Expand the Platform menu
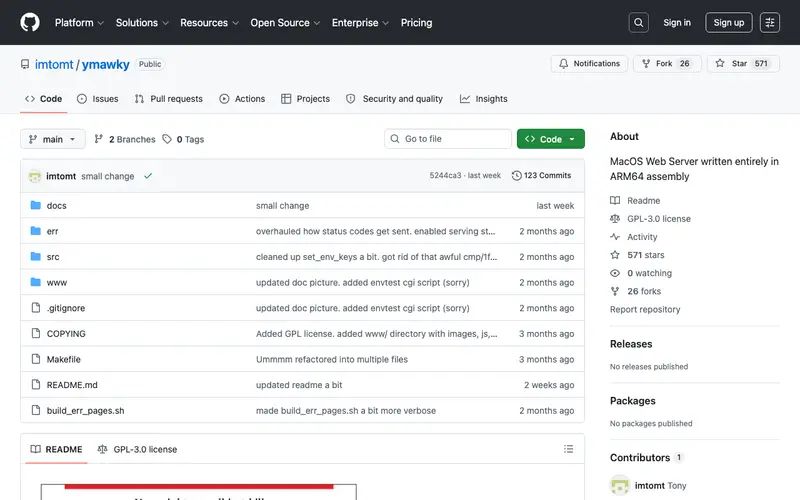 tap(79, 22)
